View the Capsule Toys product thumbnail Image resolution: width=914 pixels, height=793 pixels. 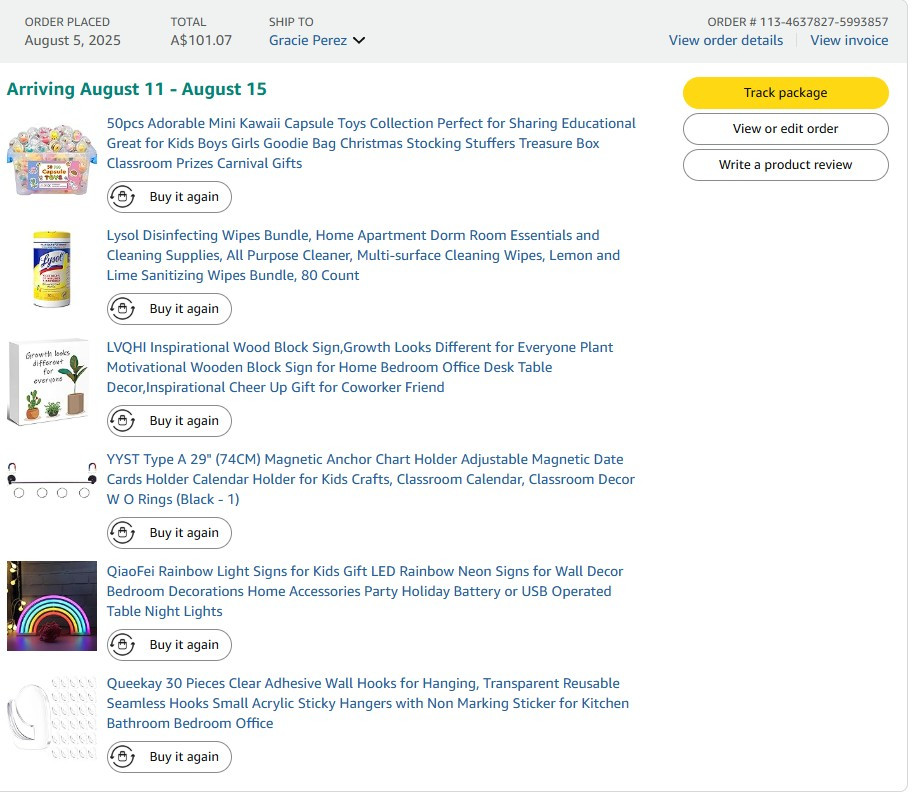coord(52,159)
